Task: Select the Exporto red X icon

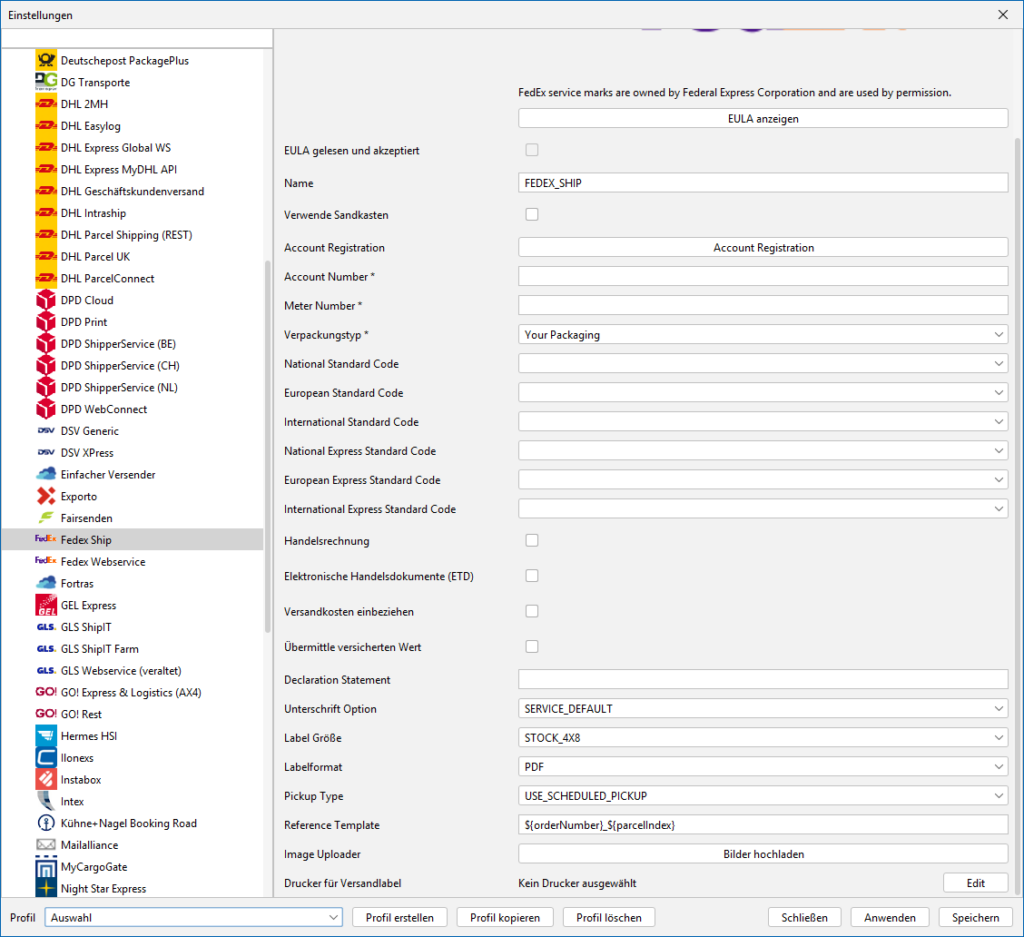Action: pos(45,497)
